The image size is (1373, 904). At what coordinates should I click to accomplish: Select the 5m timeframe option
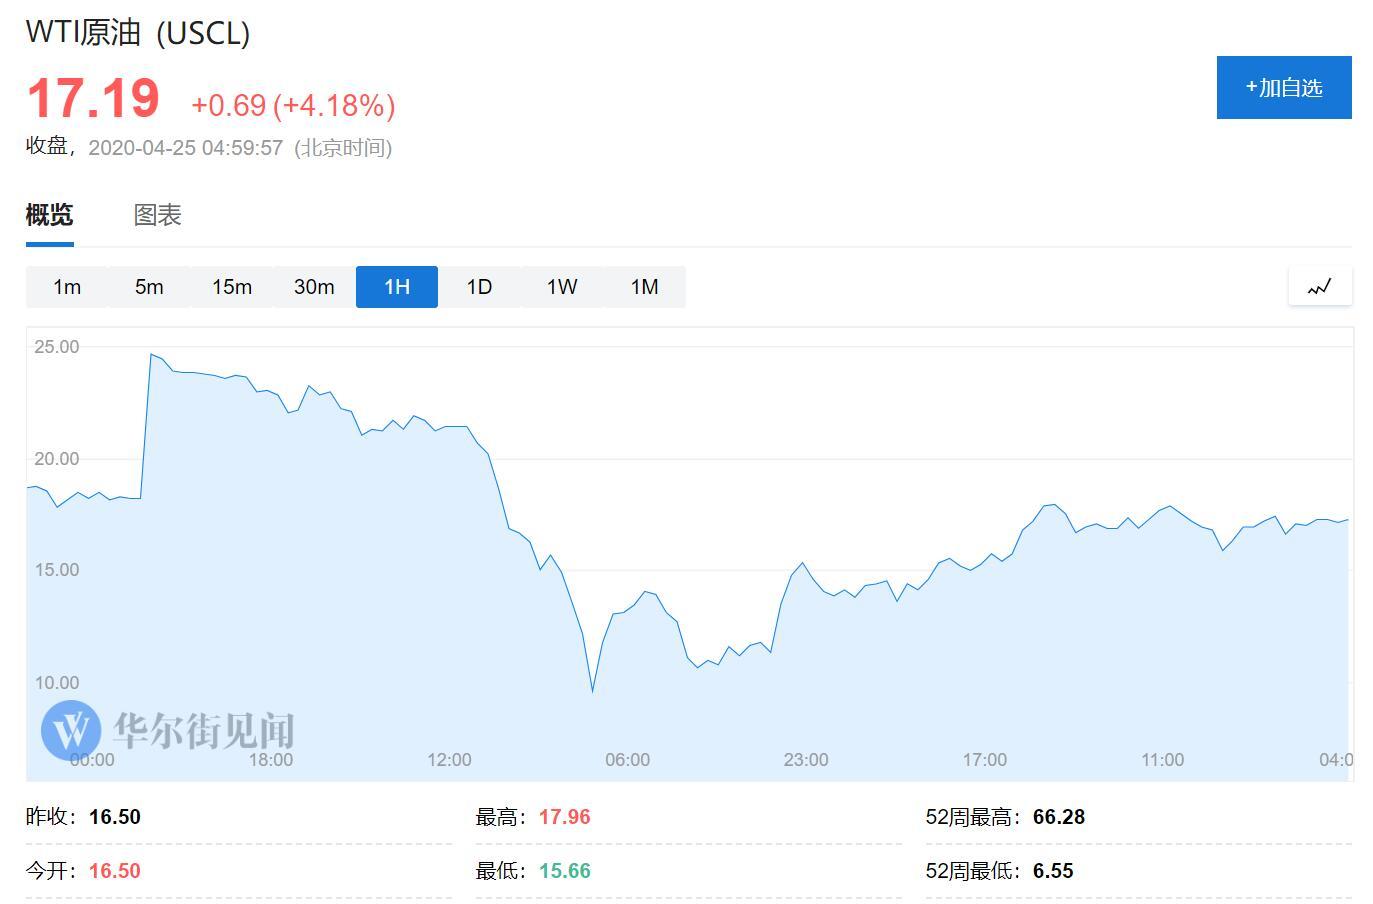(148, 286)
